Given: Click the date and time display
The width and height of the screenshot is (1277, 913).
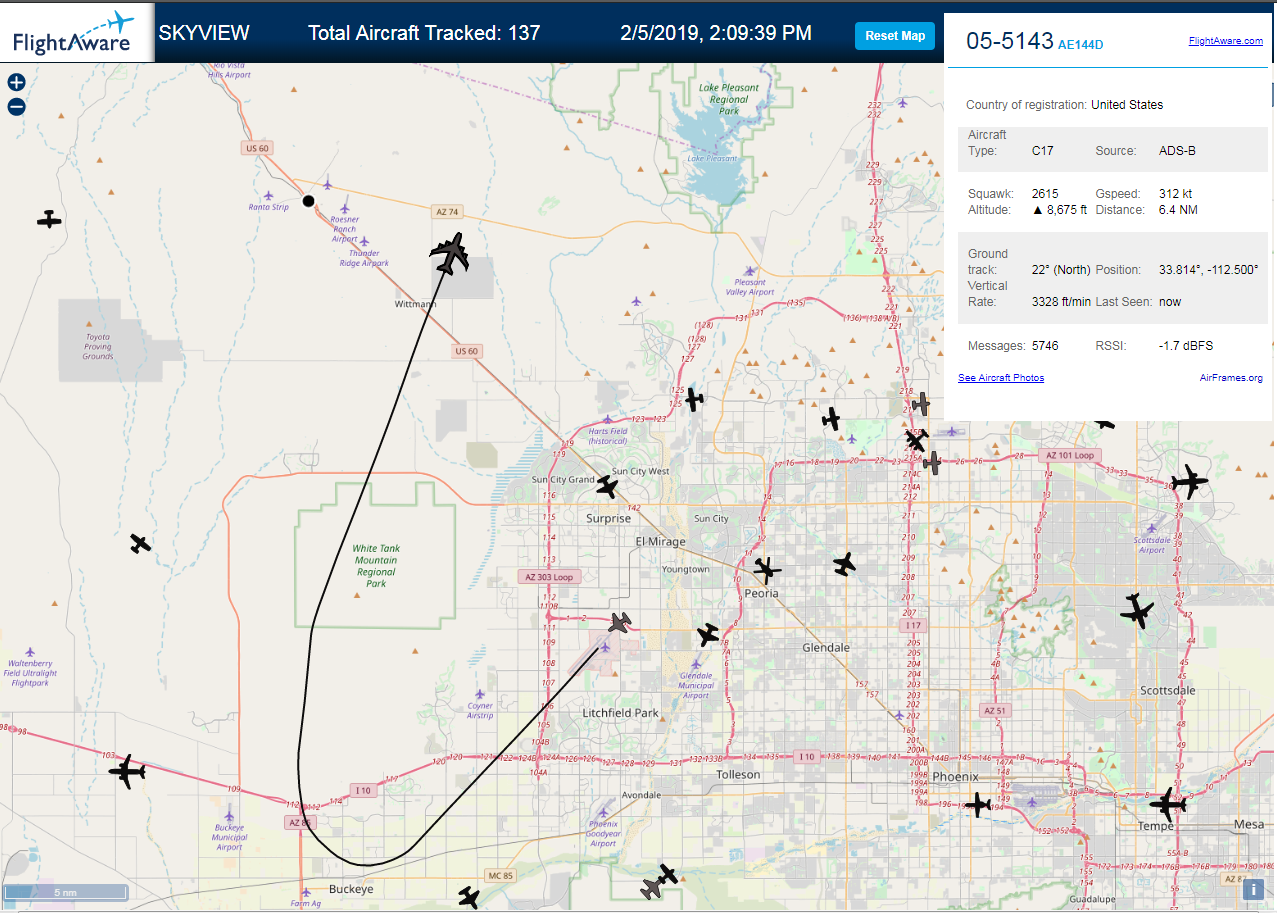Looking at the screenshot, I should pyautogui.click(x=716, y=33).
